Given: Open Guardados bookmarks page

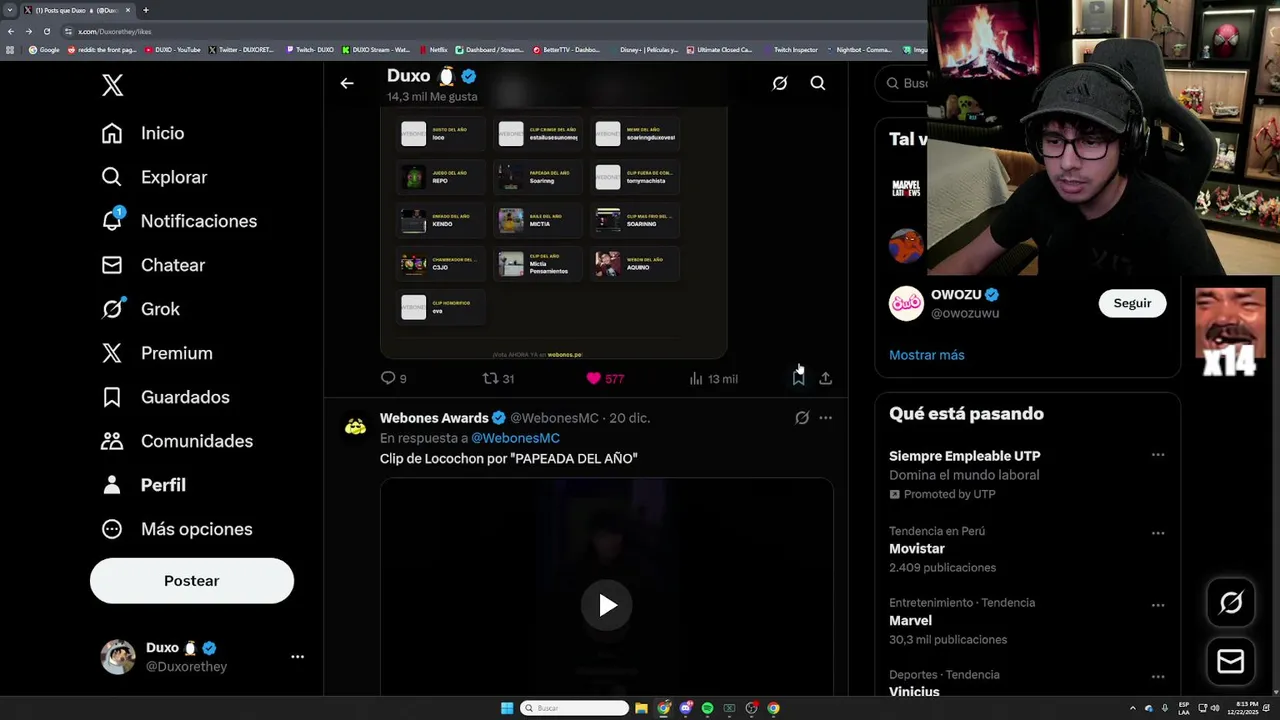Looking at the screenshot, I should pyautogui.click(x=165, y=397).
